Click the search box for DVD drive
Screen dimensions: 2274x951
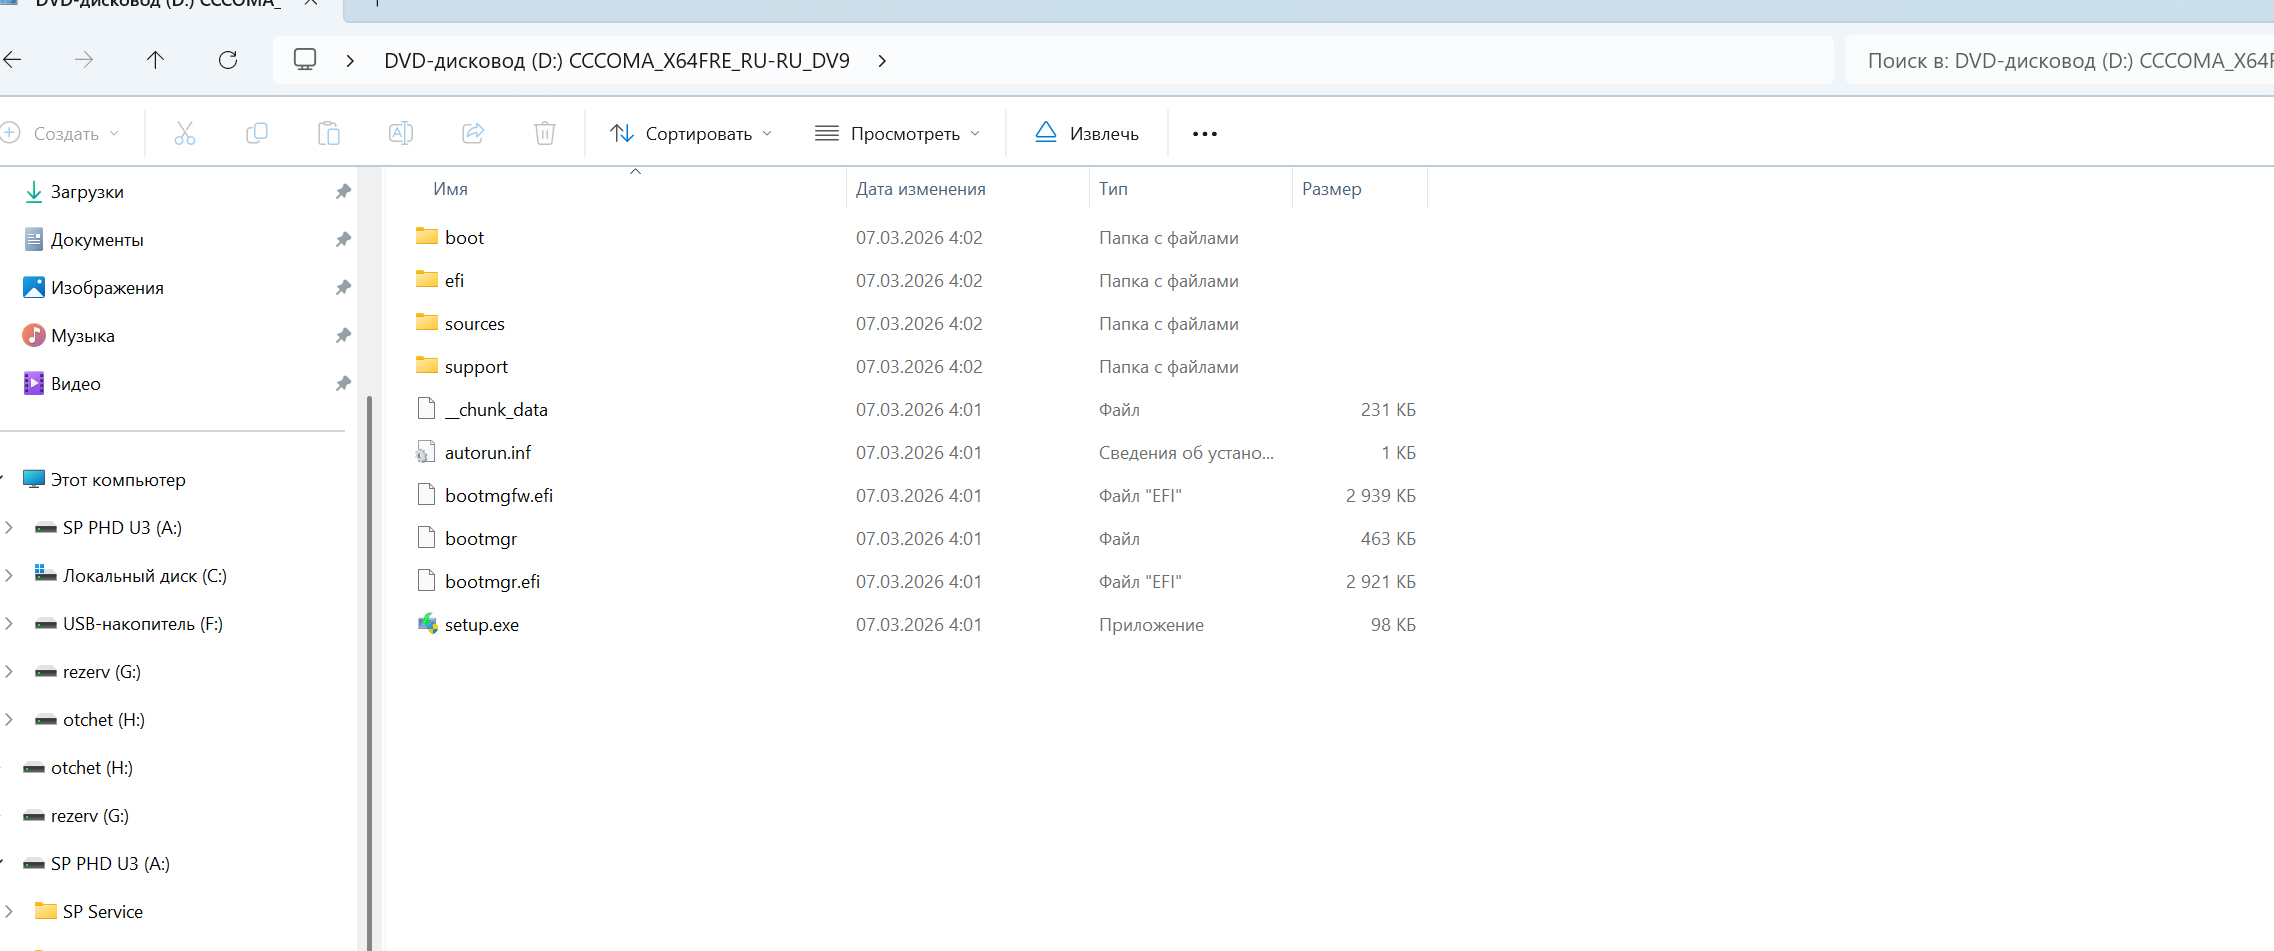2060,61
